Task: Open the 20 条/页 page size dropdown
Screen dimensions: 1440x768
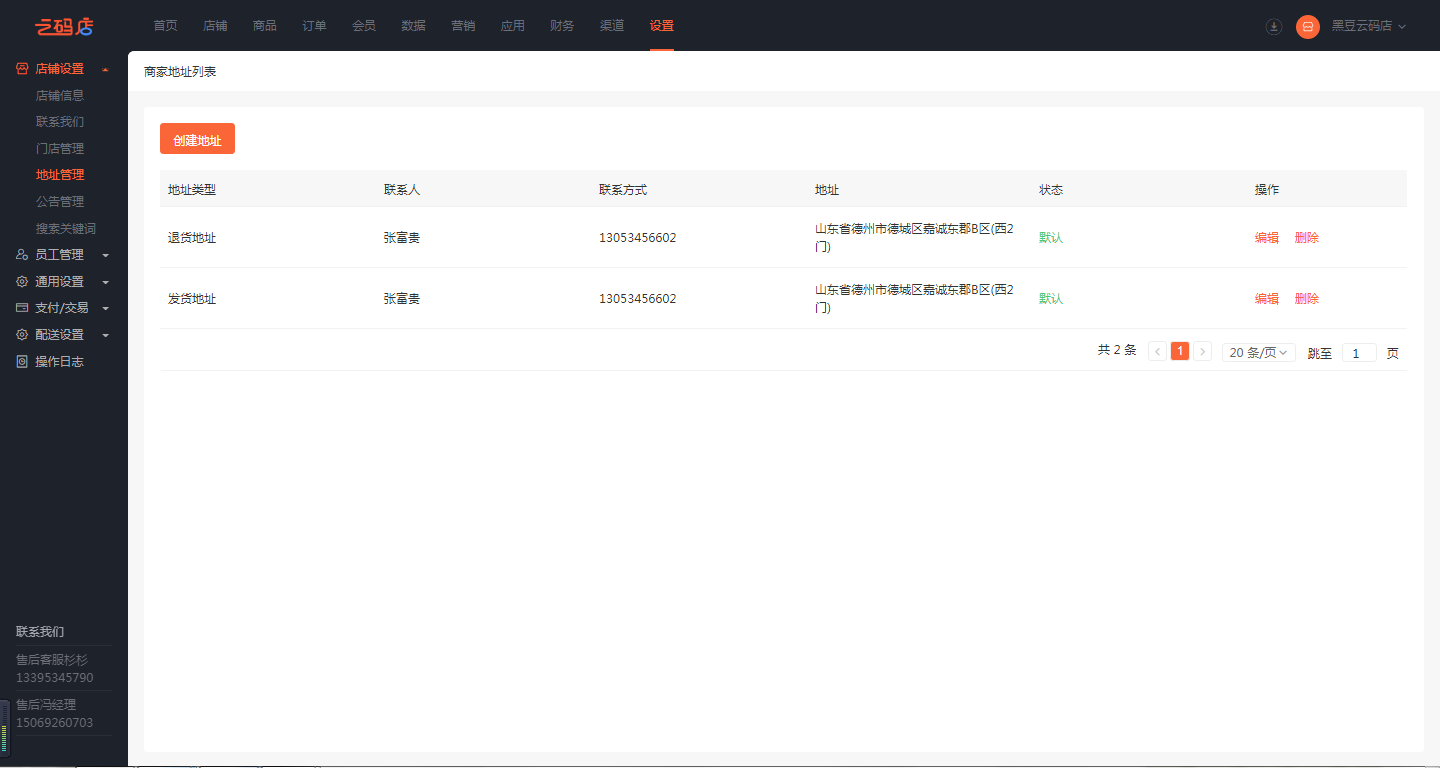Action: click(1258, 352)
